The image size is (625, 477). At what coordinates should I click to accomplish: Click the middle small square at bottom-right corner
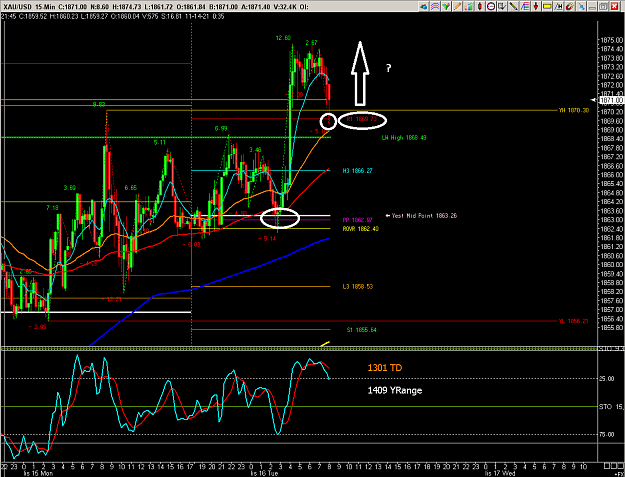coord(613,466)
